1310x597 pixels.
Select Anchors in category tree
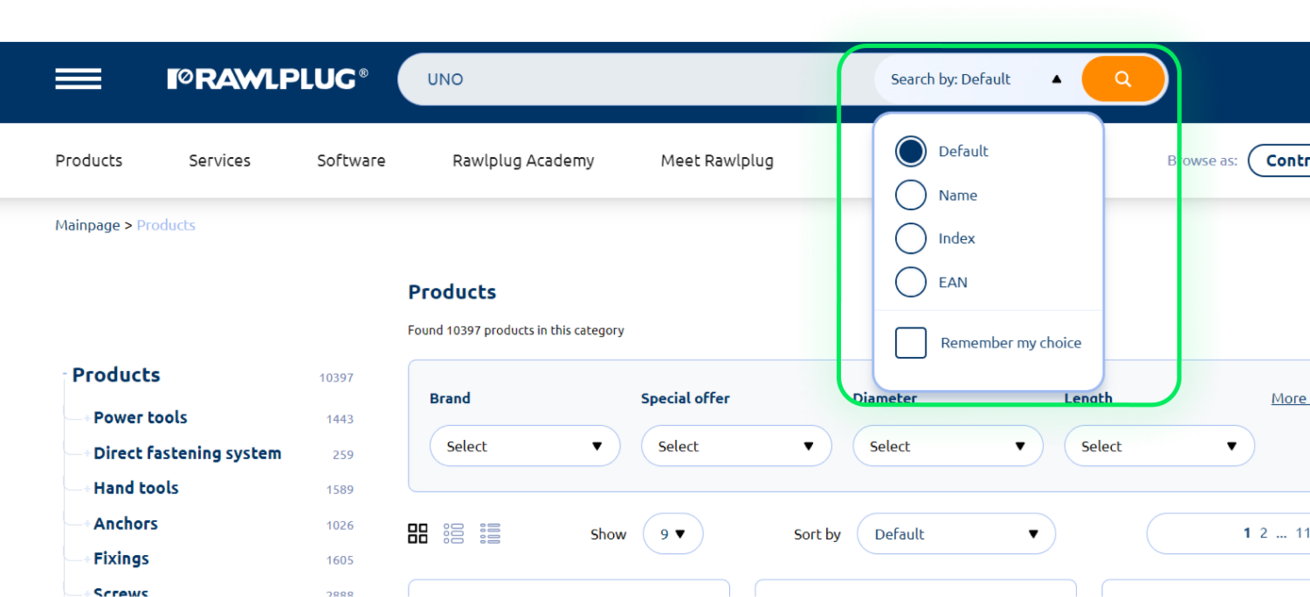(x=125, y=523)
